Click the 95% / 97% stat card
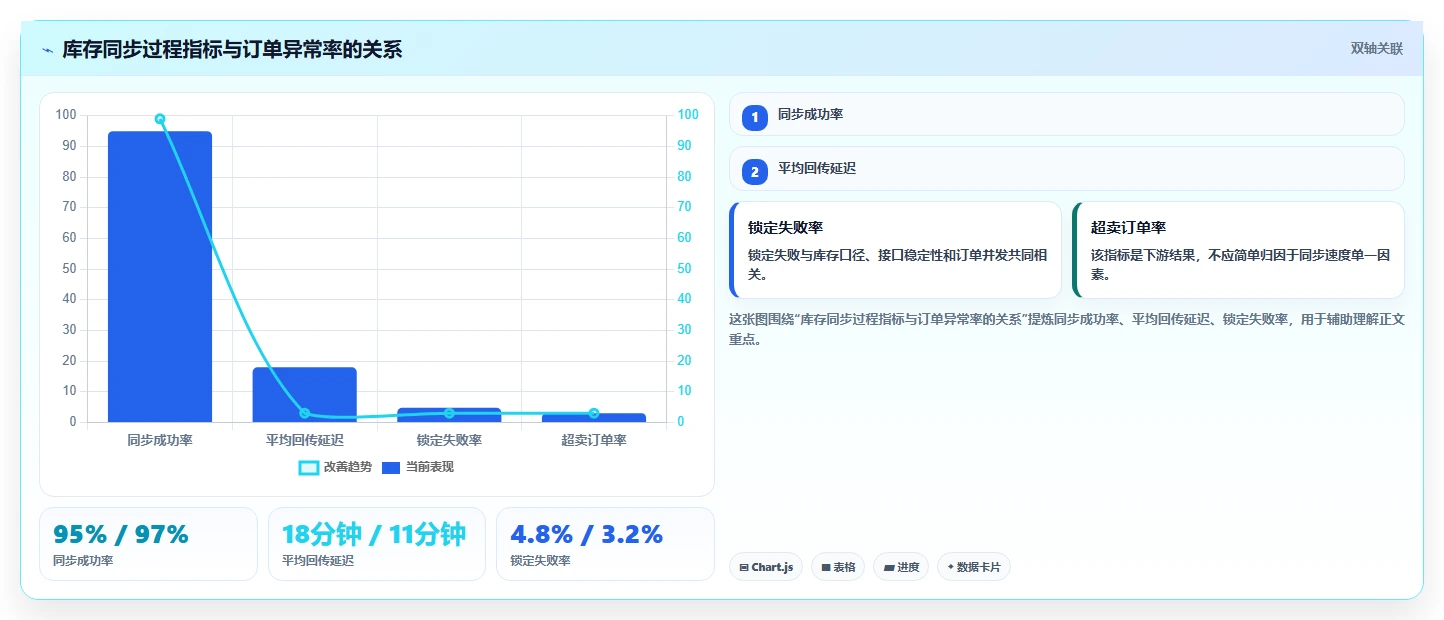The width and height of the screenshot is (1444, 620). point(148,544)
